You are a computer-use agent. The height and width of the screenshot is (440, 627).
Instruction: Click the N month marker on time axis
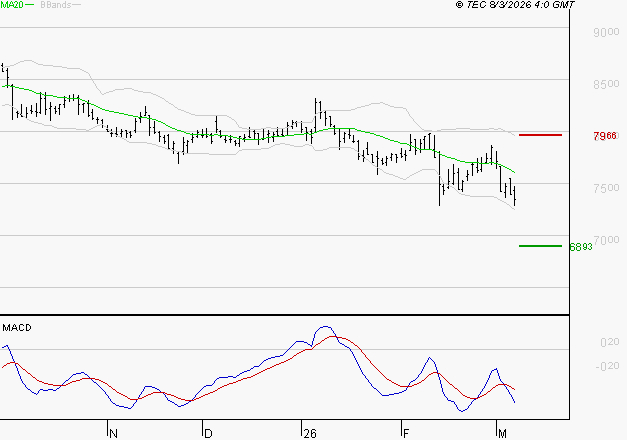pyautogui.click(x=113, y=433)
